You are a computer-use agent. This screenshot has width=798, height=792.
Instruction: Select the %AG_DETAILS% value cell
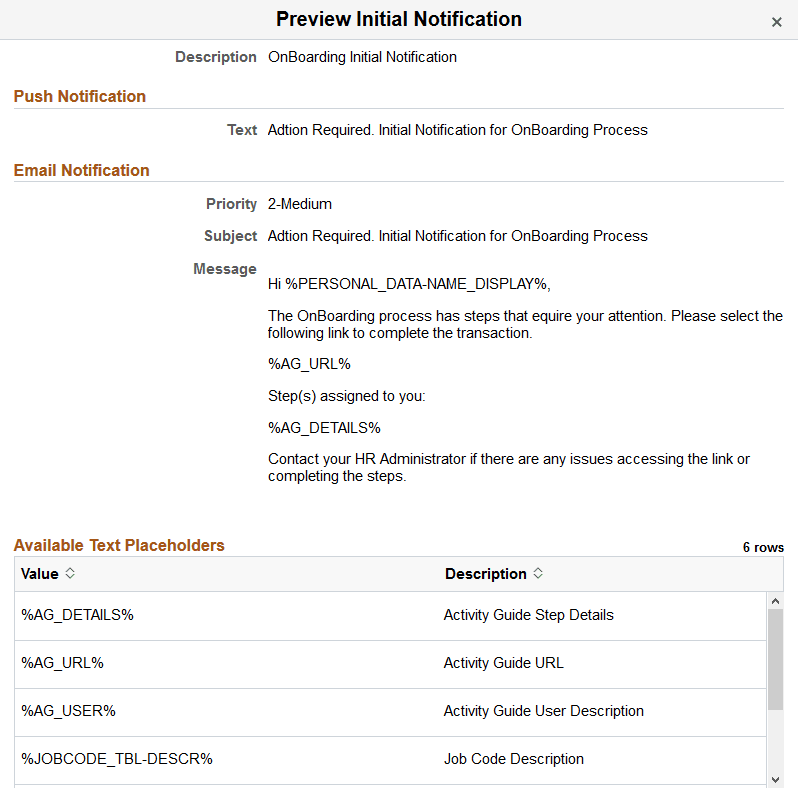coord(77,615)
